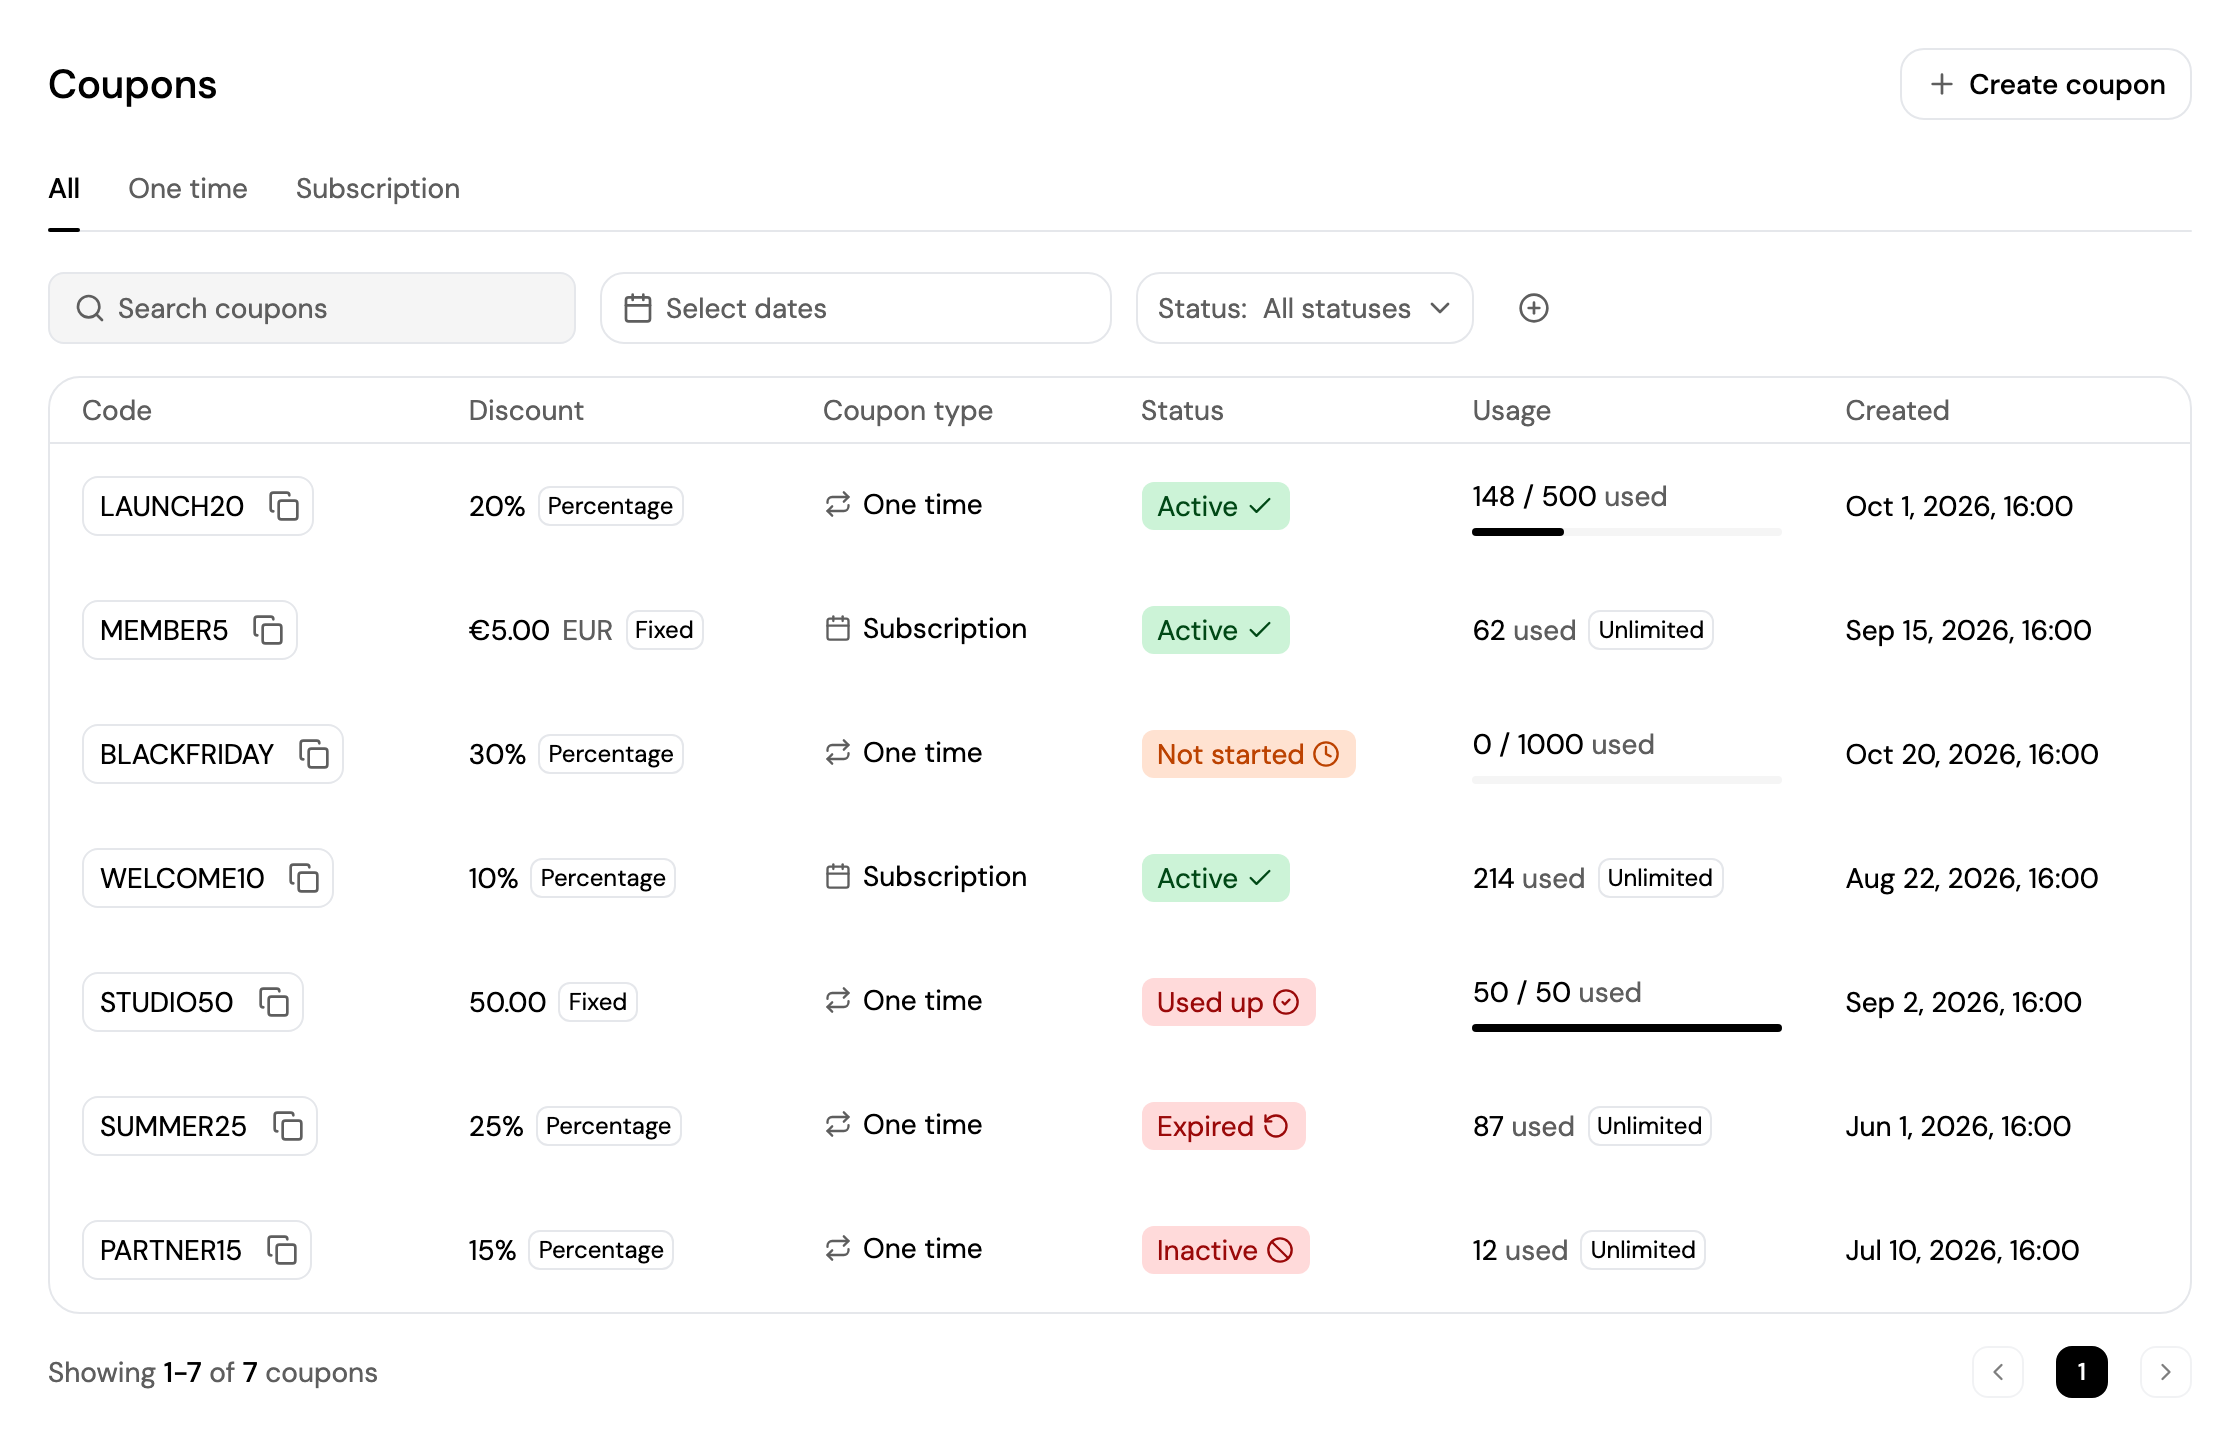Copy the PARTNER15 coupon code
Screen dimensions: 2240x1446
(282, 1250)
